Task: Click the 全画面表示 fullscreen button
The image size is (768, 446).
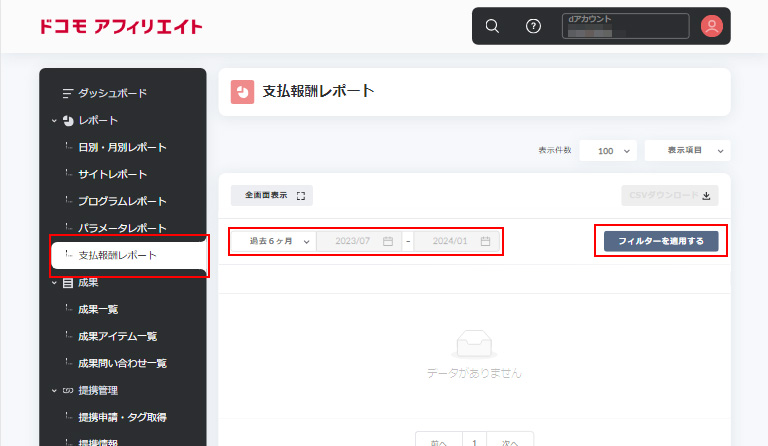Action: click(272, 195)
